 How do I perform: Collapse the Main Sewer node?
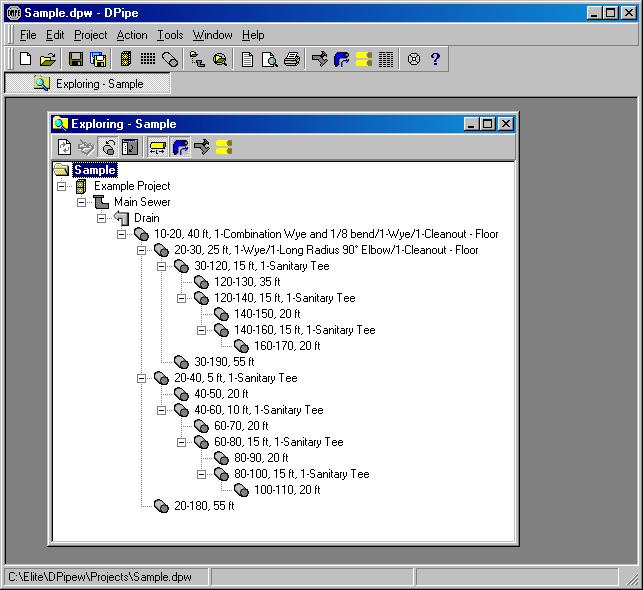tap(82, 202)
